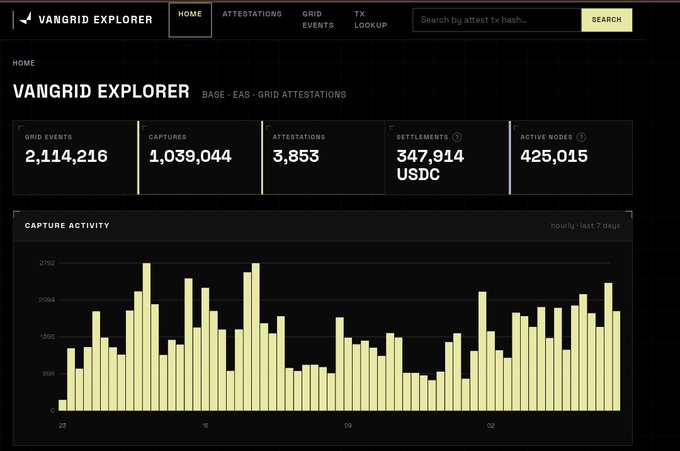Click the value 425,015

(x=554, y=156)
